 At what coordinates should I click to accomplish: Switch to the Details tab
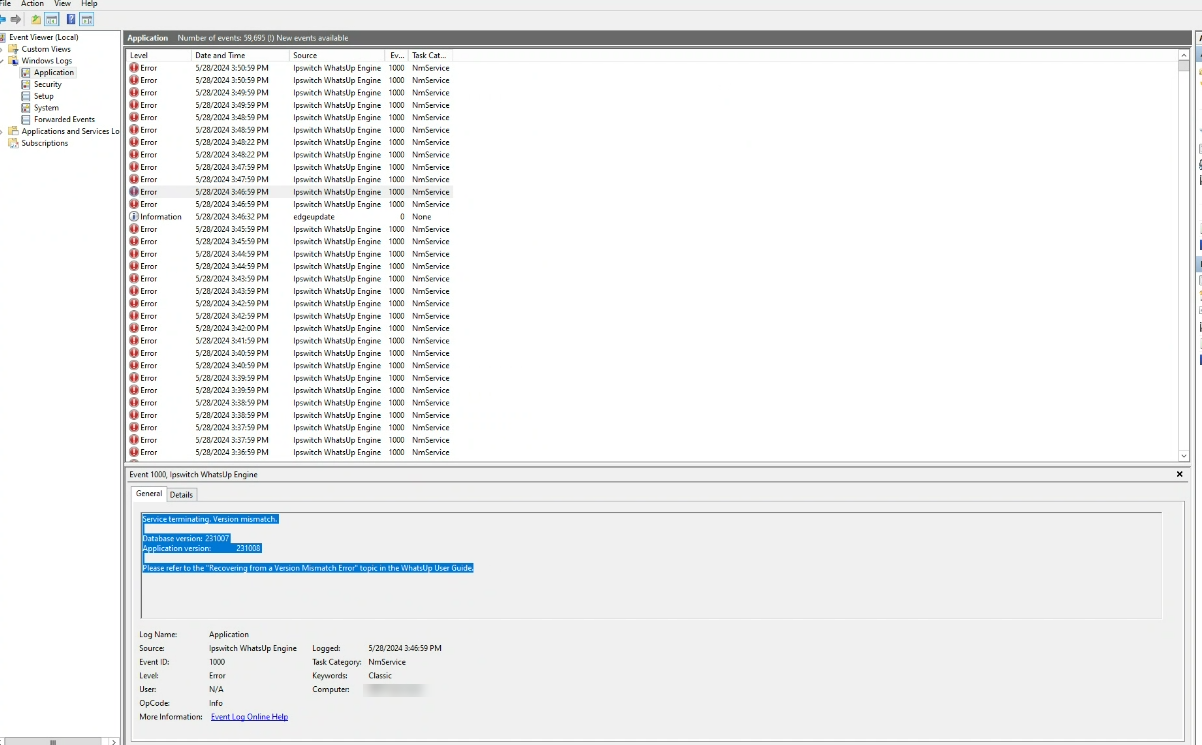coord(181,495)
